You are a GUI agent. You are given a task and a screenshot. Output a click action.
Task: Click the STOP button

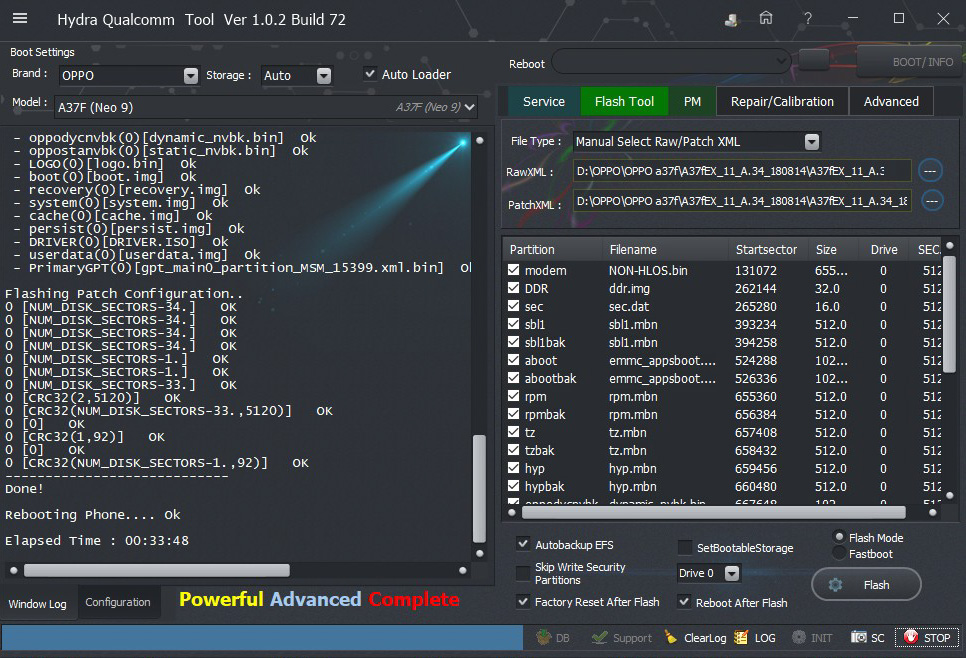point(927,638)
